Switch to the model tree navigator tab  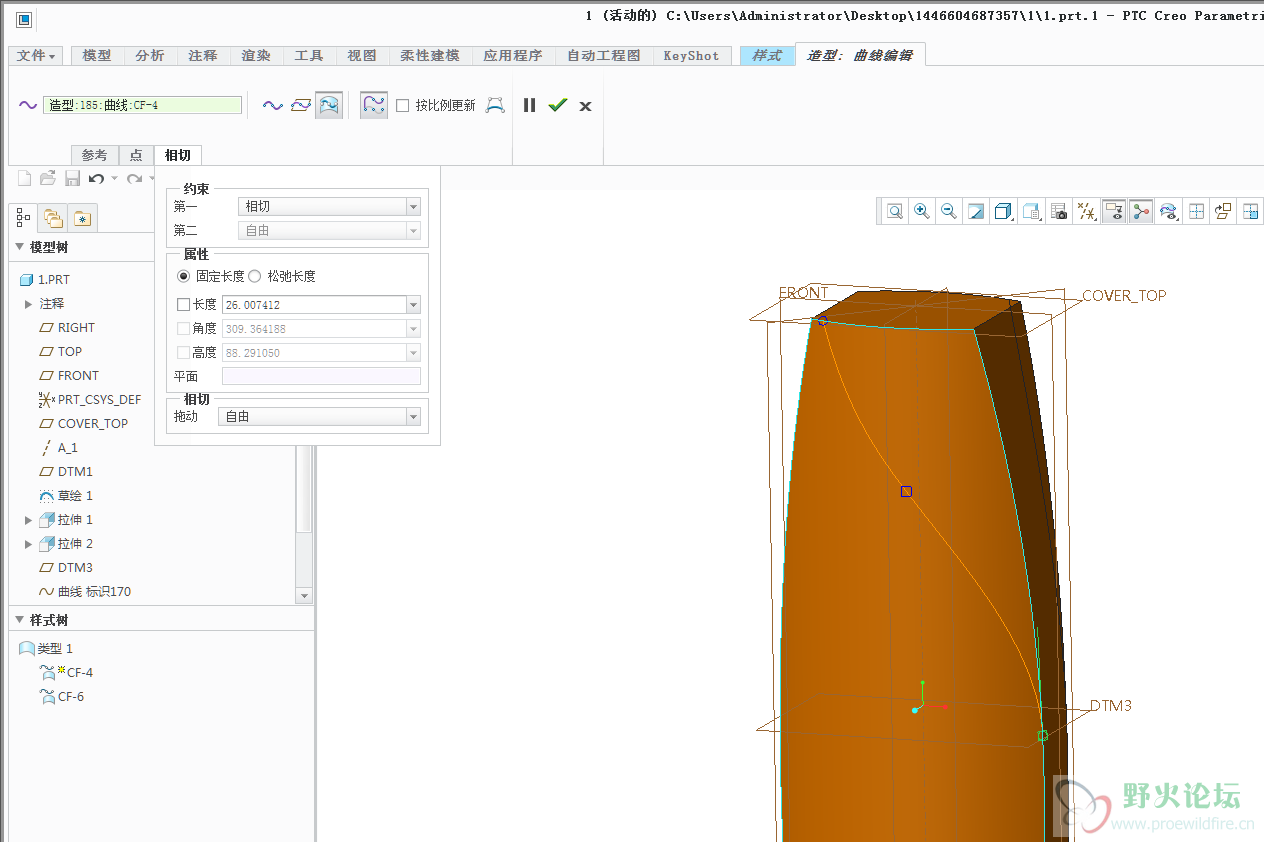24,218
